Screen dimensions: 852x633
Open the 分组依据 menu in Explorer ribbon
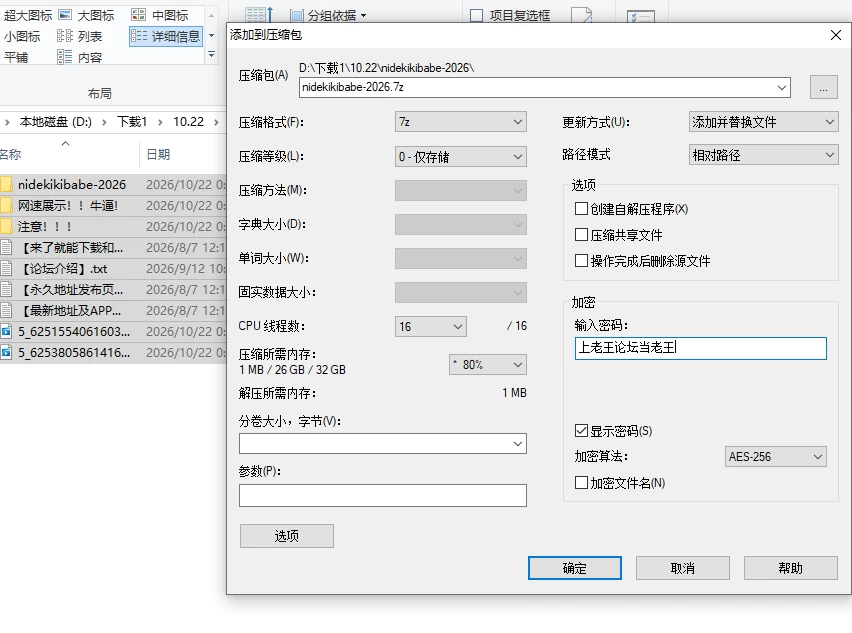click(329, 16)
